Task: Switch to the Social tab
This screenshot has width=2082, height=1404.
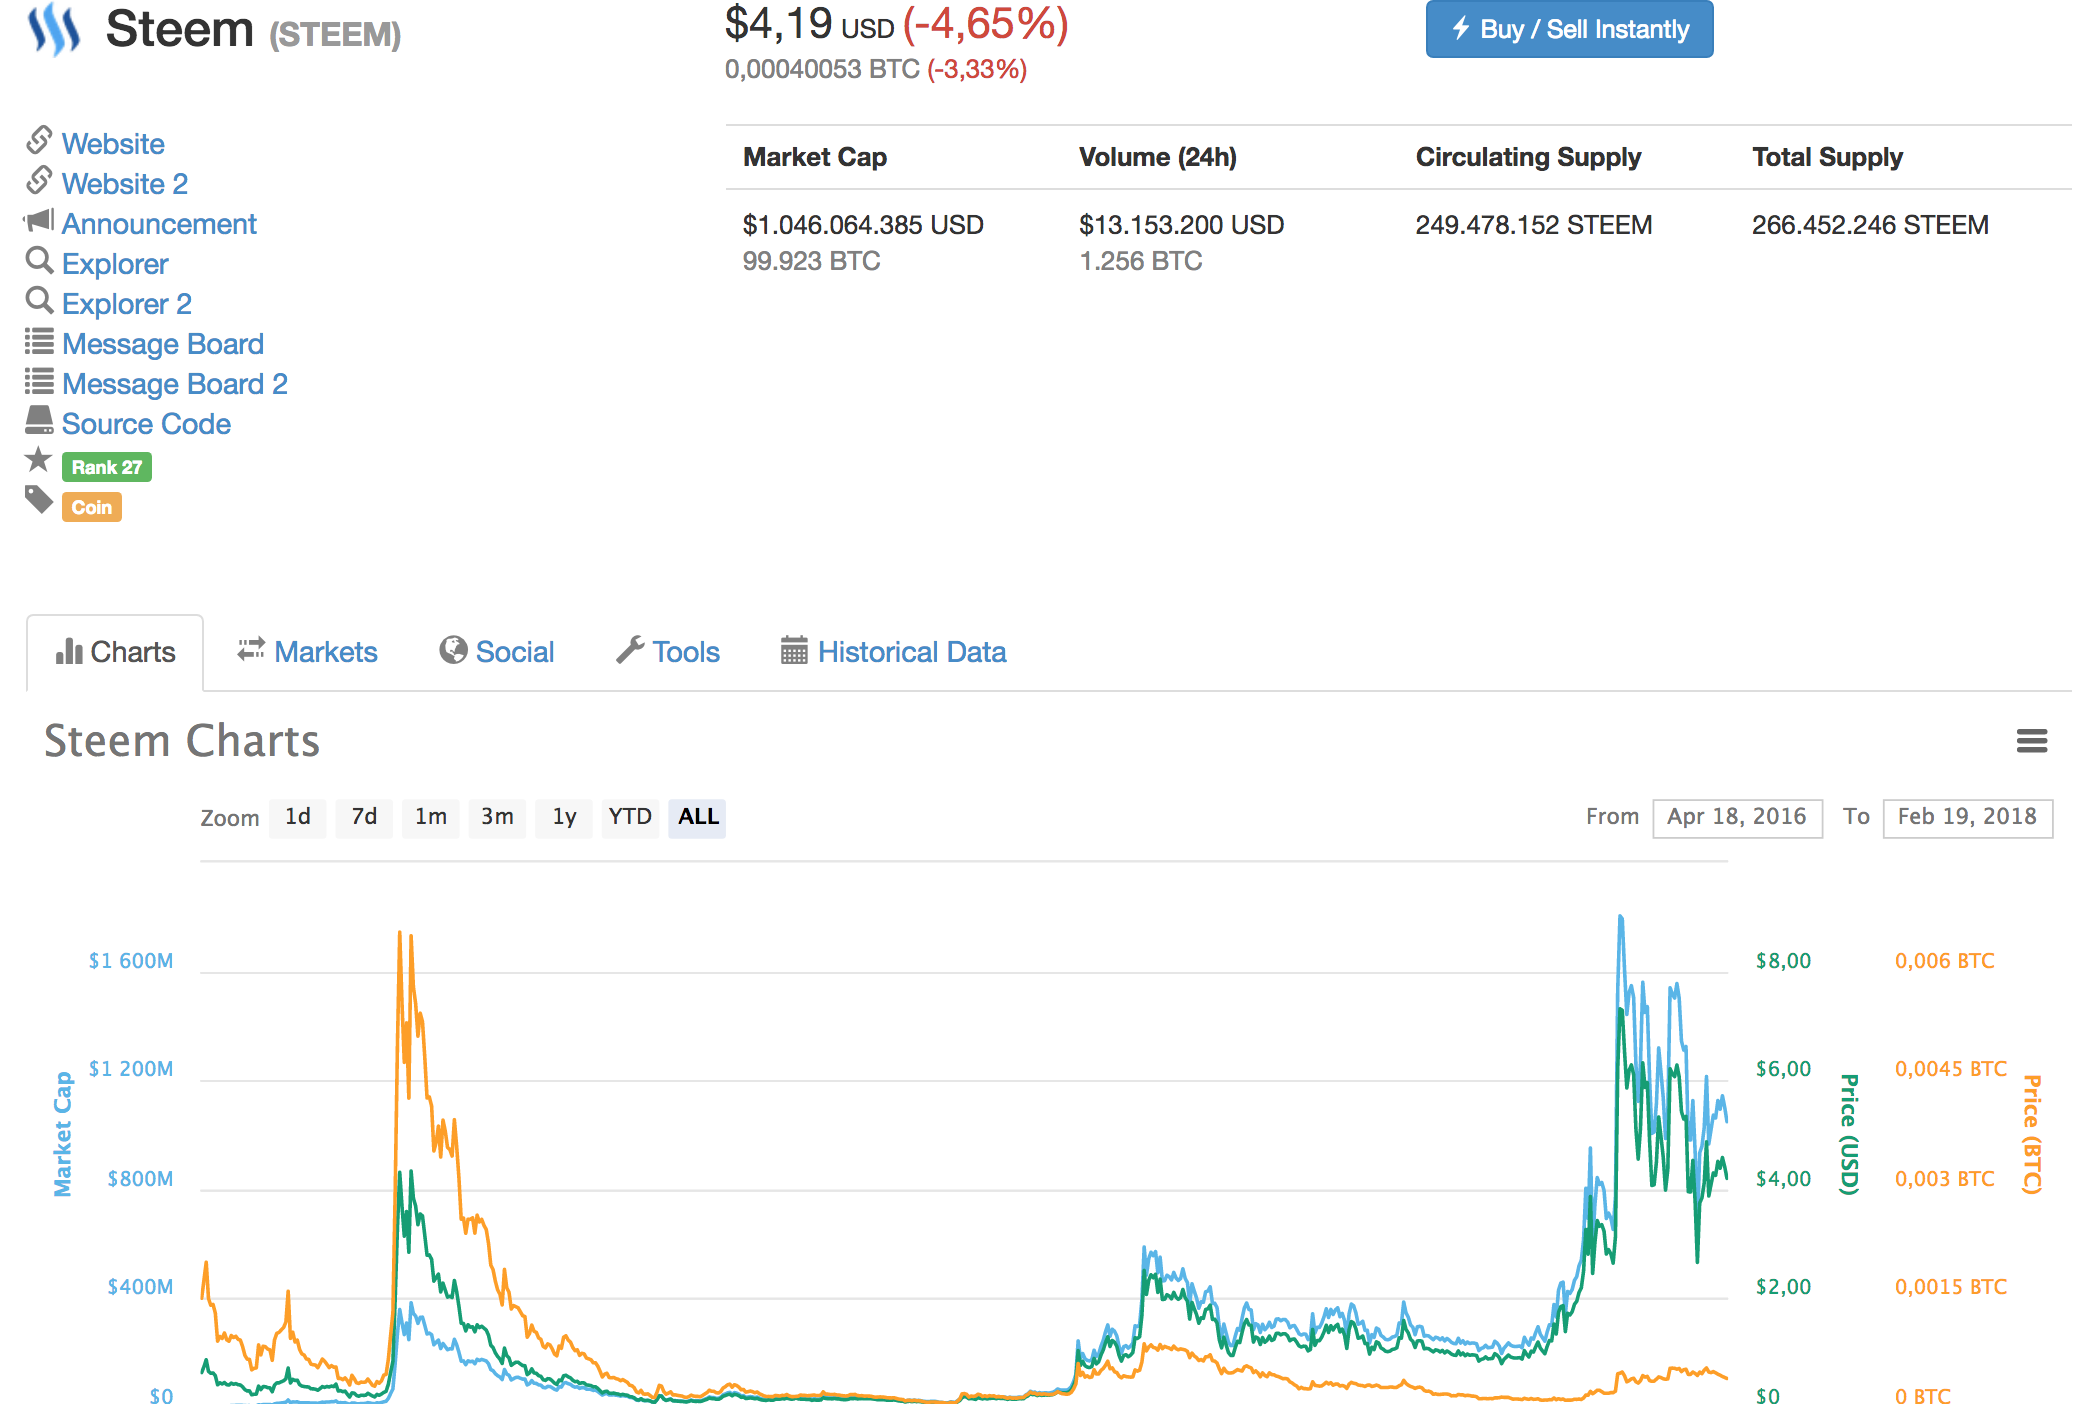Action: 496,652
